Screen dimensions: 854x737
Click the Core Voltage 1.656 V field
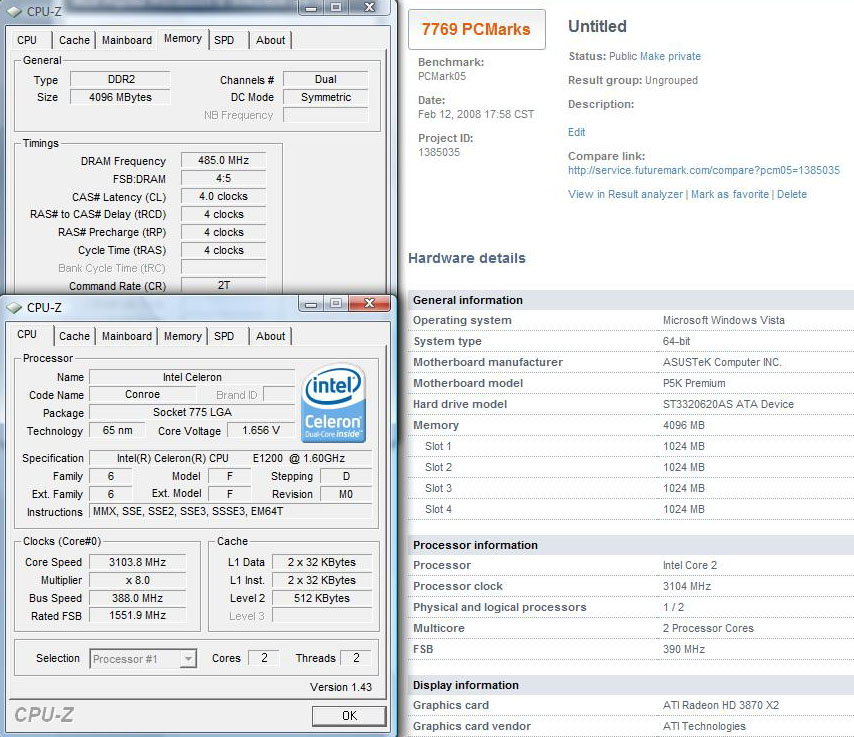click(261, 430)
